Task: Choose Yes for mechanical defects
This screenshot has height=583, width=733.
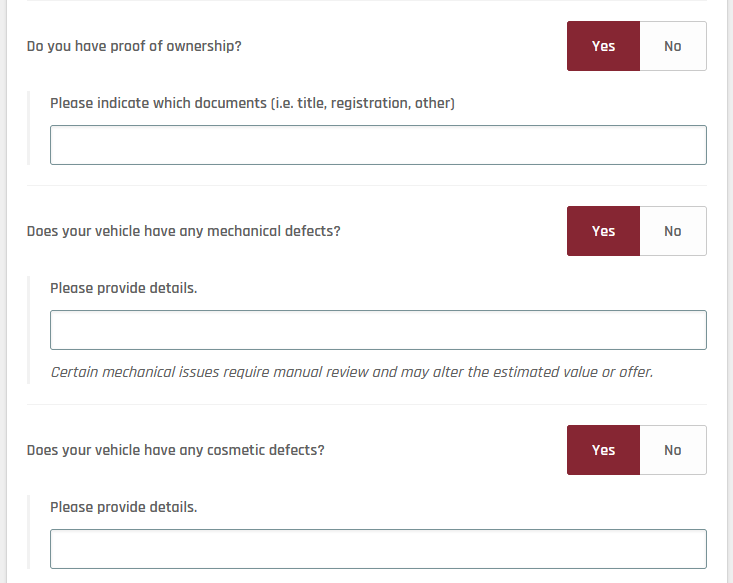Action: coord(603,231)
